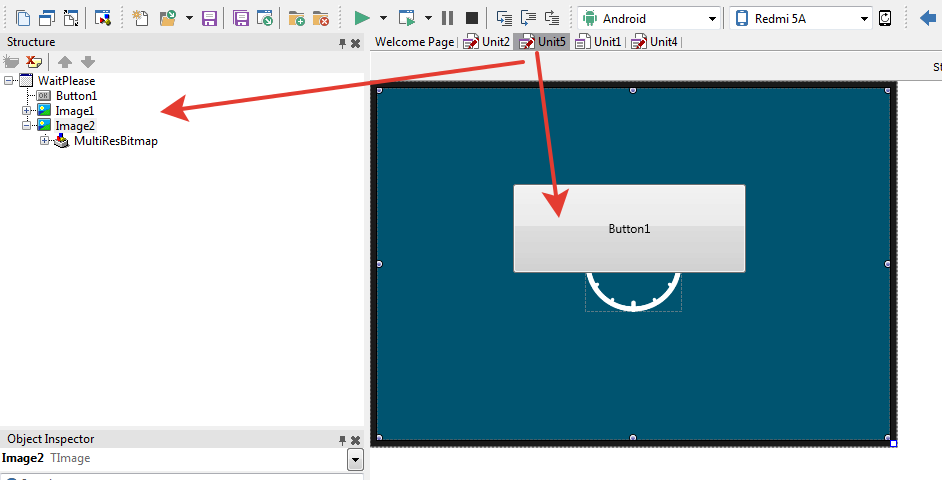Select Button1 in the Structure tree

(76, 96)
